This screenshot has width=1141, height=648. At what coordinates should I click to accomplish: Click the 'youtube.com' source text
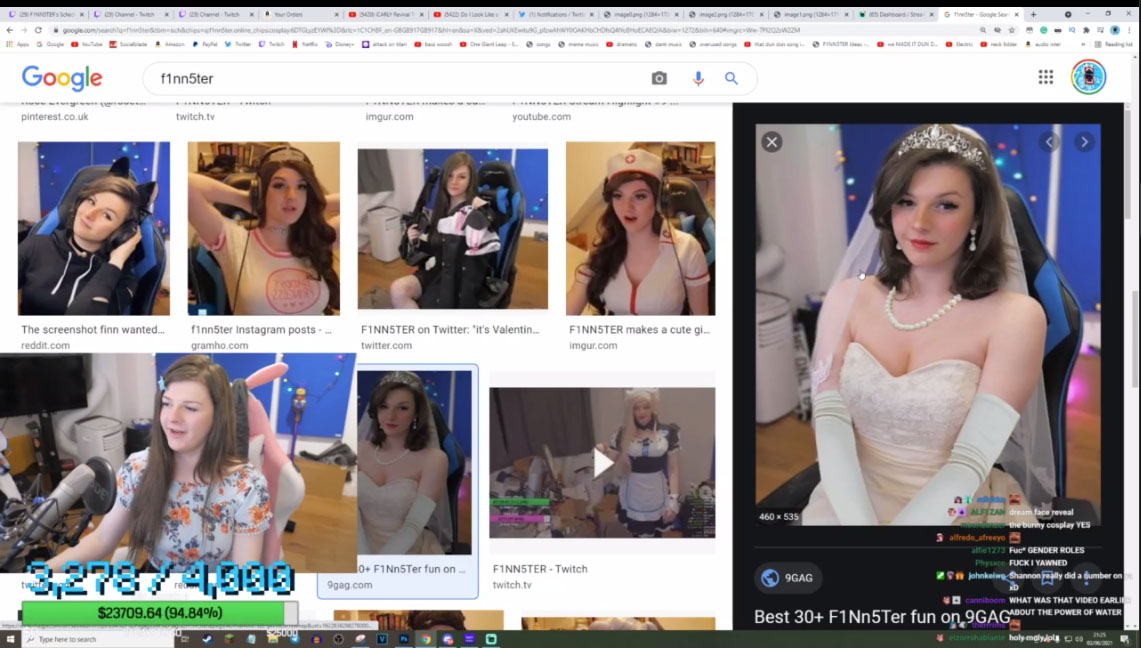(541, 116)
